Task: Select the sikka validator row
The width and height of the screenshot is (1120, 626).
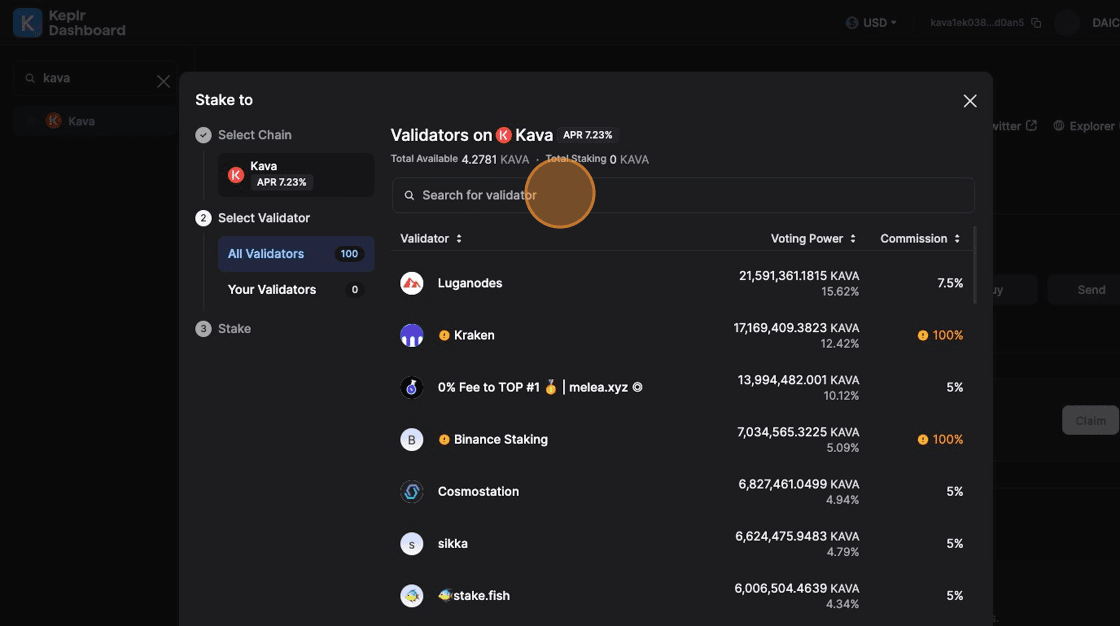Action: click(681, 543)
